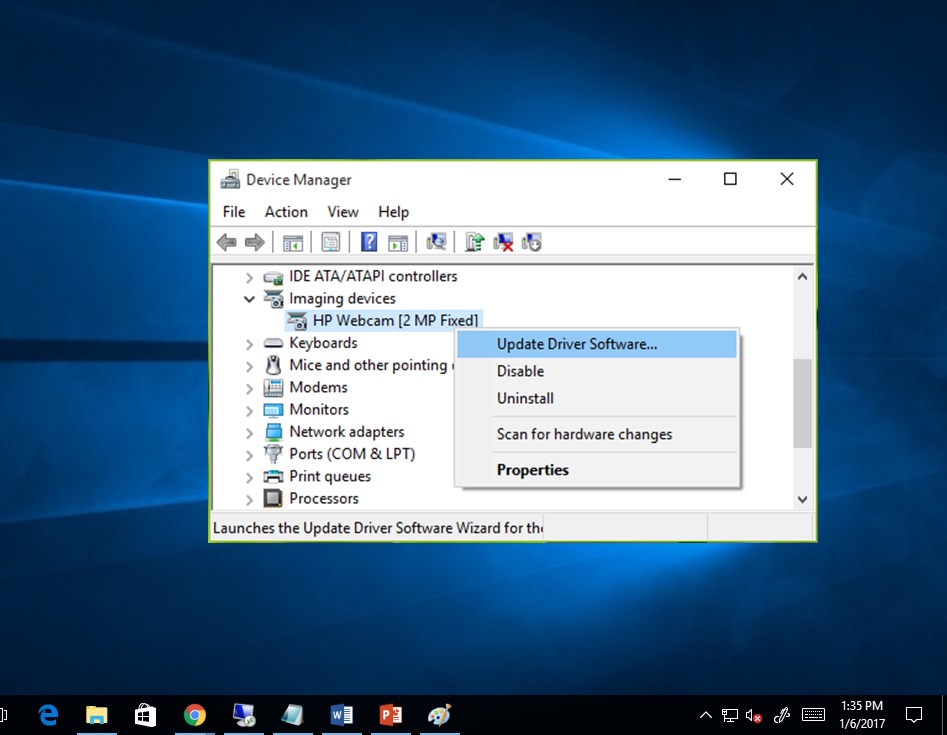The image size is (947, 735).
Task: Expand the Ports (COM & LPT) node
Action: coord(249,455)
